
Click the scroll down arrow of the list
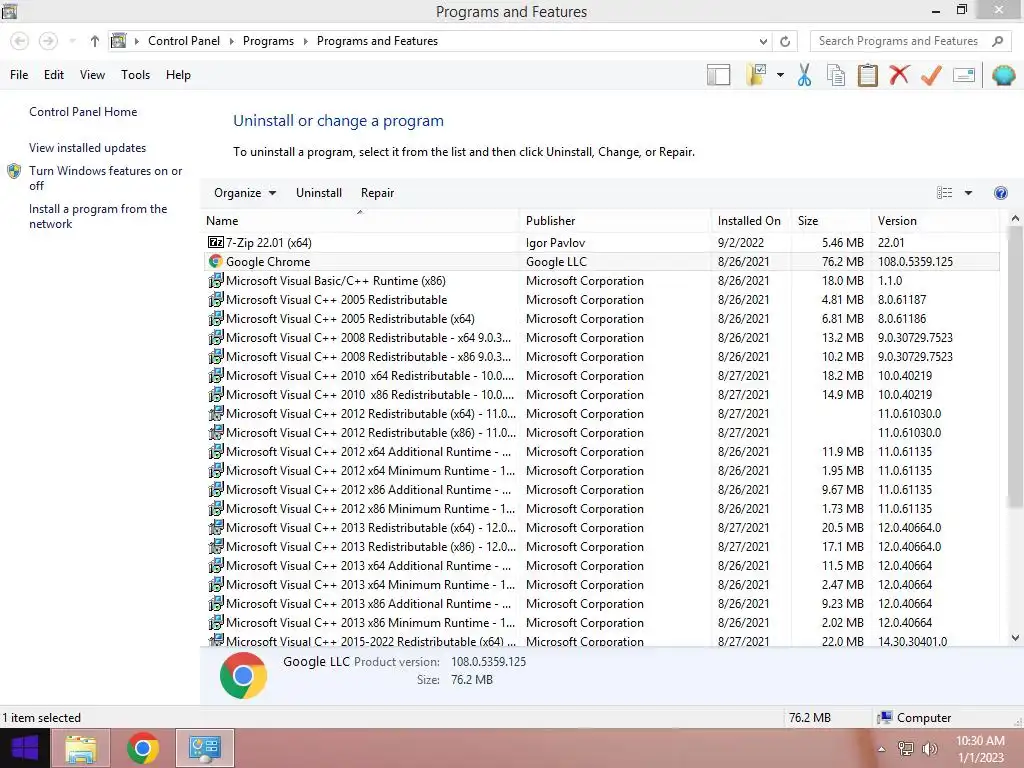[x=1015, y=638]
